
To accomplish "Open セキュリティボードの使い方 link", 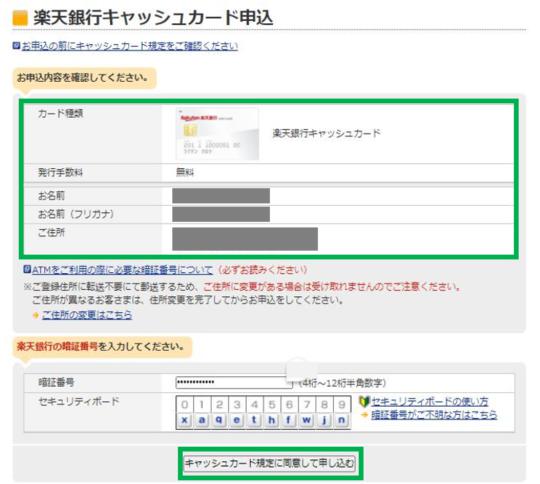I will 429,401.
